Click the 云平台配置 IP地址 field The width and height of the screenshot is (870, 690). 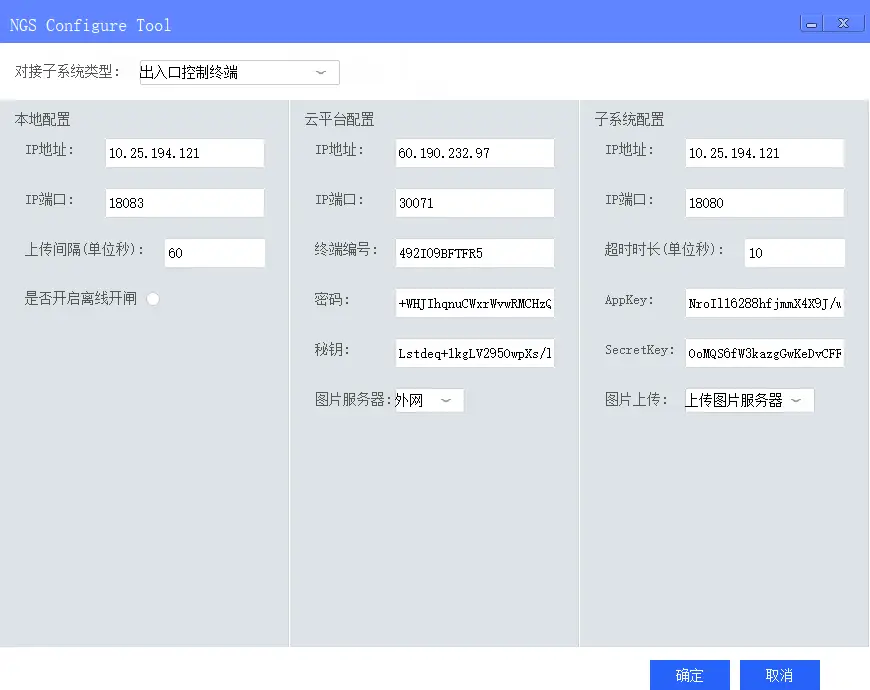pos(474,153)
